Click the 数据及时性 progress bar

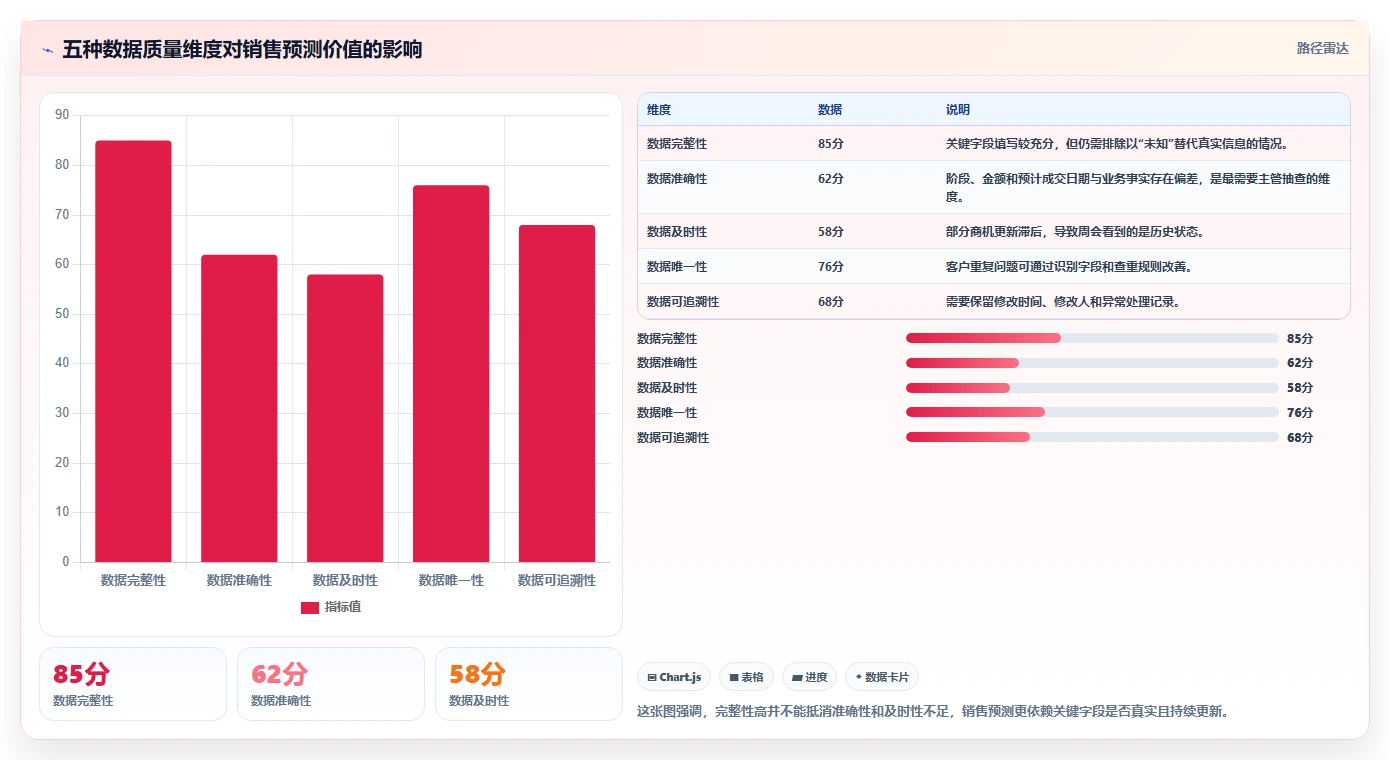coord(1092,388)
